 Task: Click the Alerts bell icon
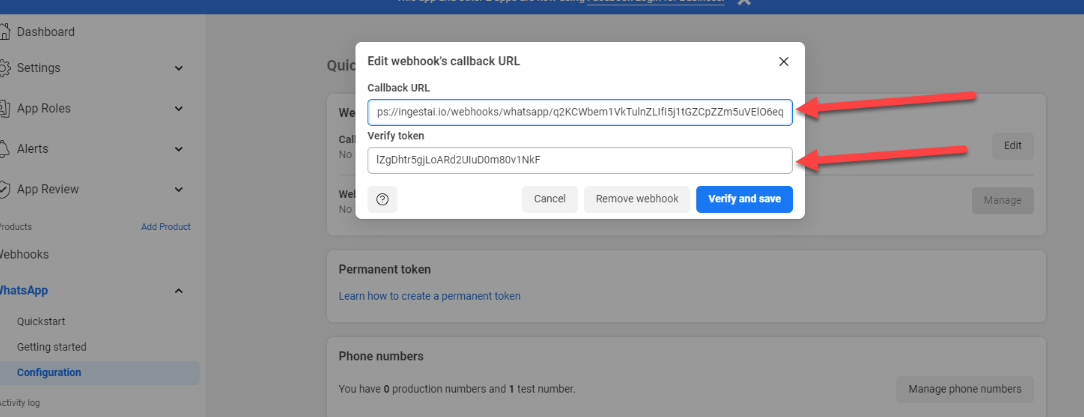click(x=4, y=149)
